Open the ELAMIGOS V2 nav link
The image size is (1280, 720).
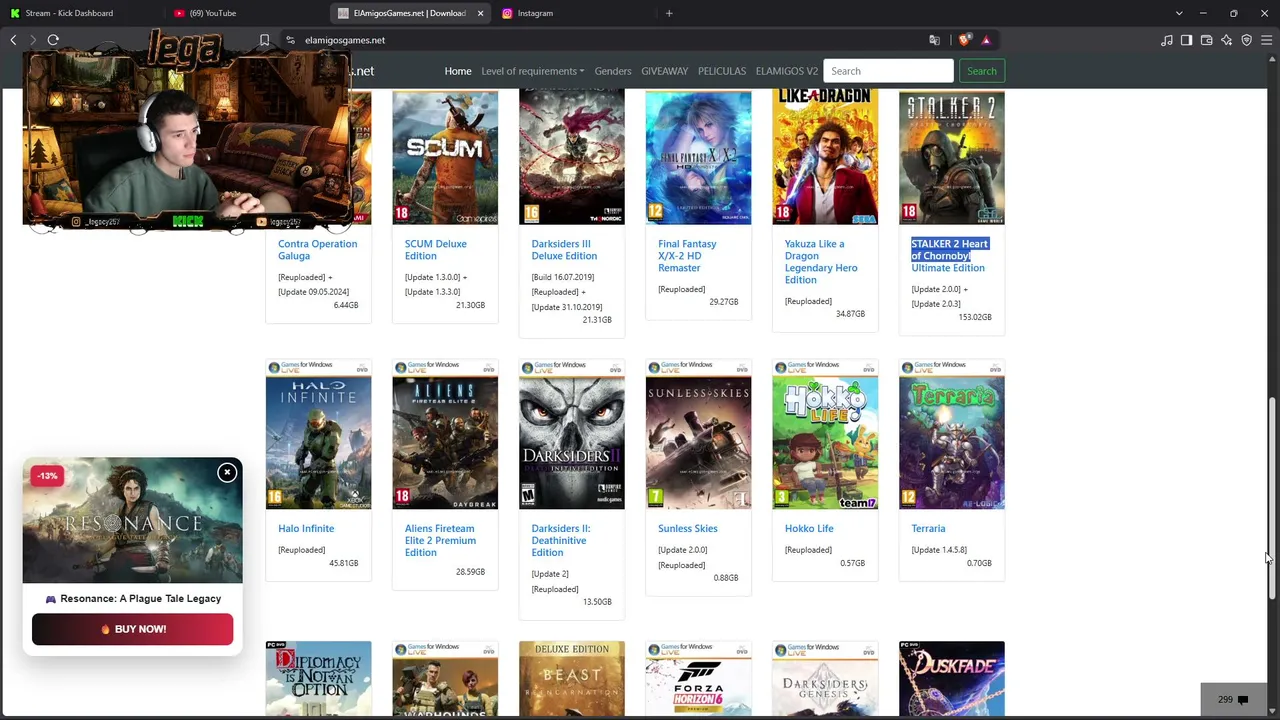[787, 71]
